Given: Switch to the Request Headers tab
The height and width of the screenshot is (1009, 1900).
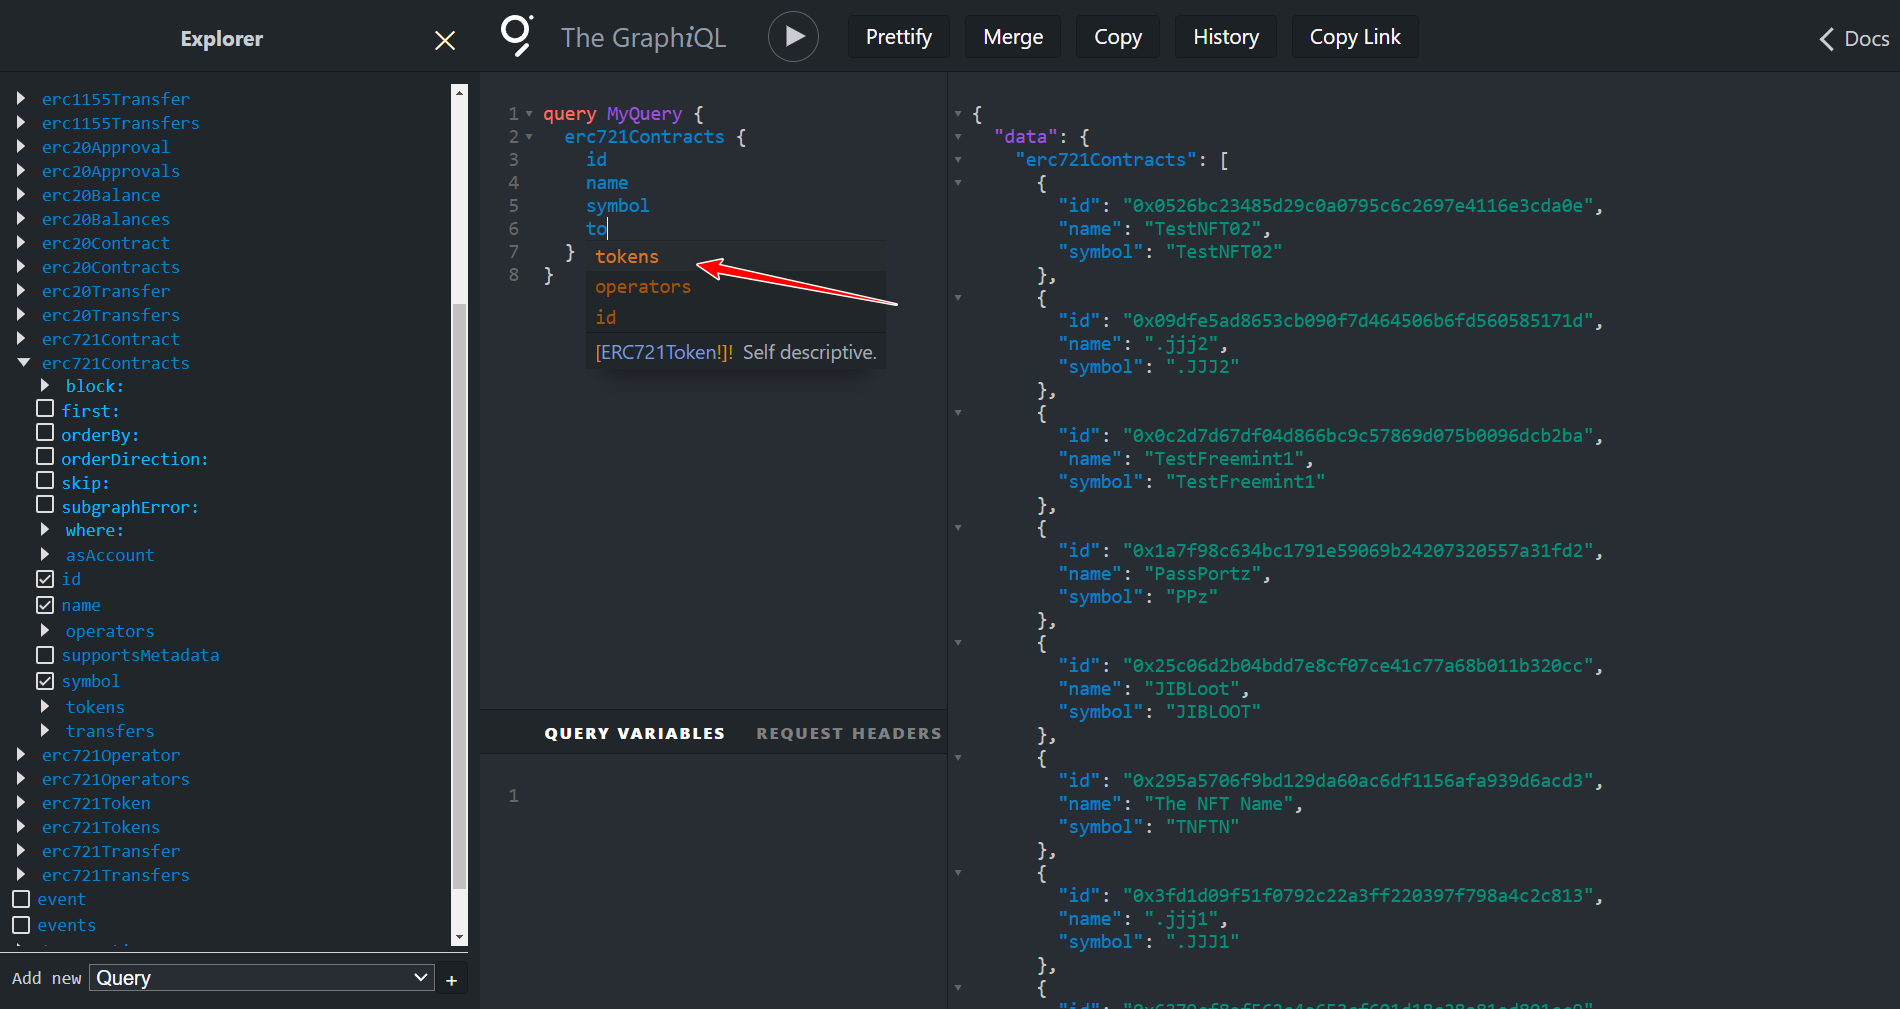Looking at the screenshot, I should (x=848, y=733).
